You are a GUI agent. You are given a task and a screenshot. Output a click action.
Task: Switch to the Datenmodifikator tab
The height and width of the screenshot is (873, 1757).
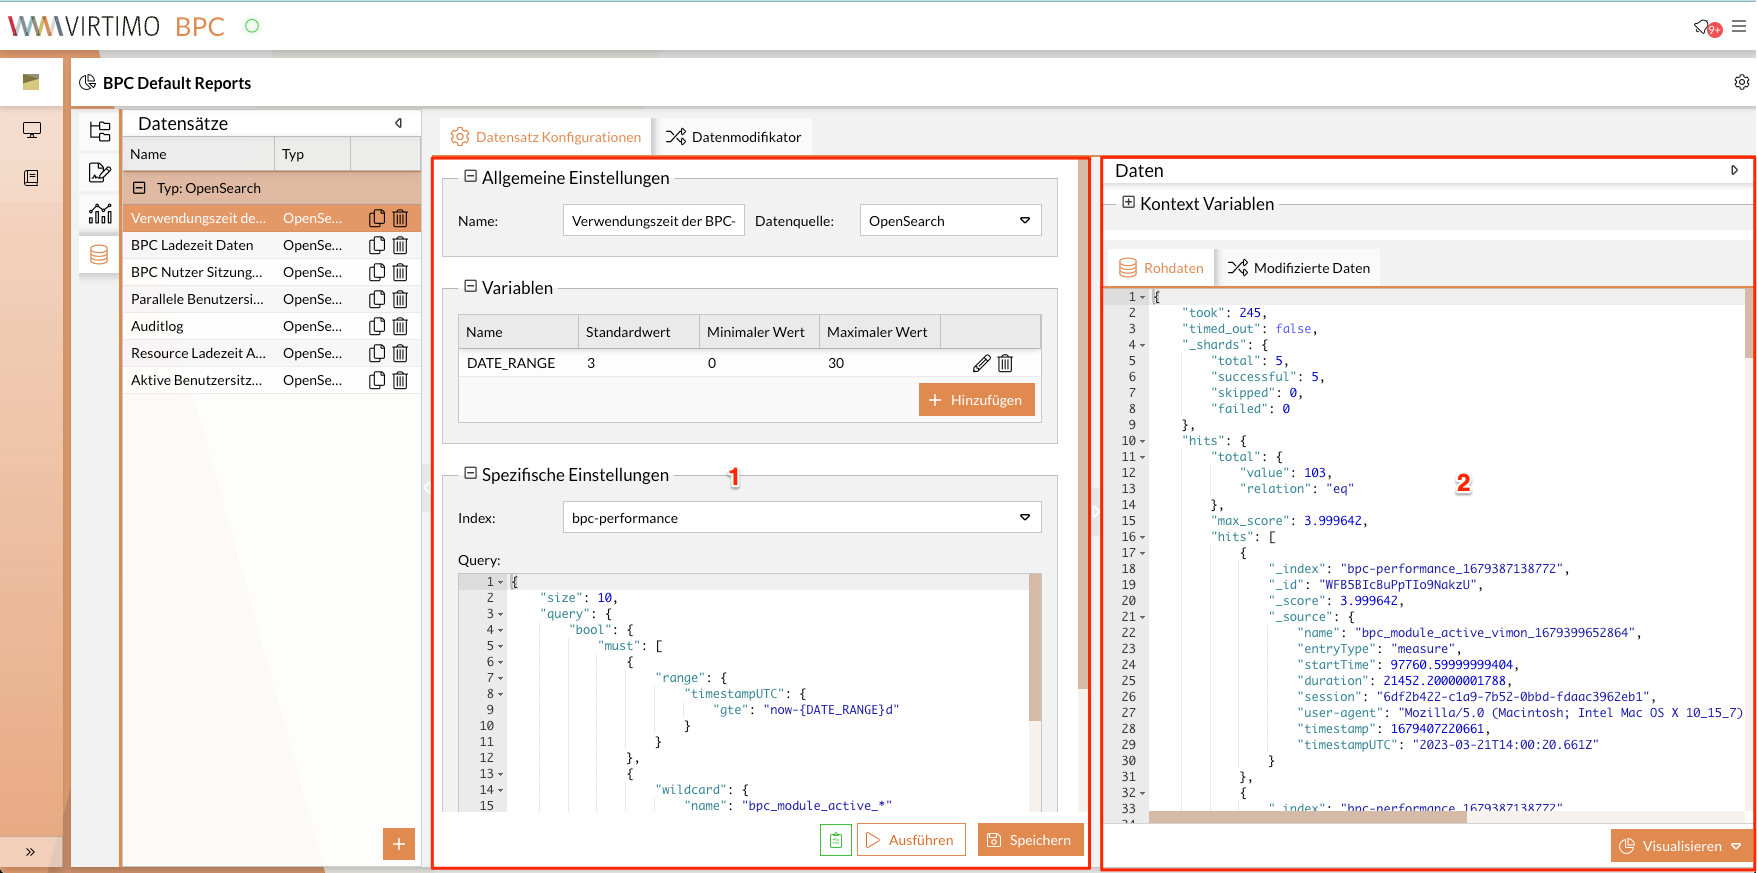[734, 137]
